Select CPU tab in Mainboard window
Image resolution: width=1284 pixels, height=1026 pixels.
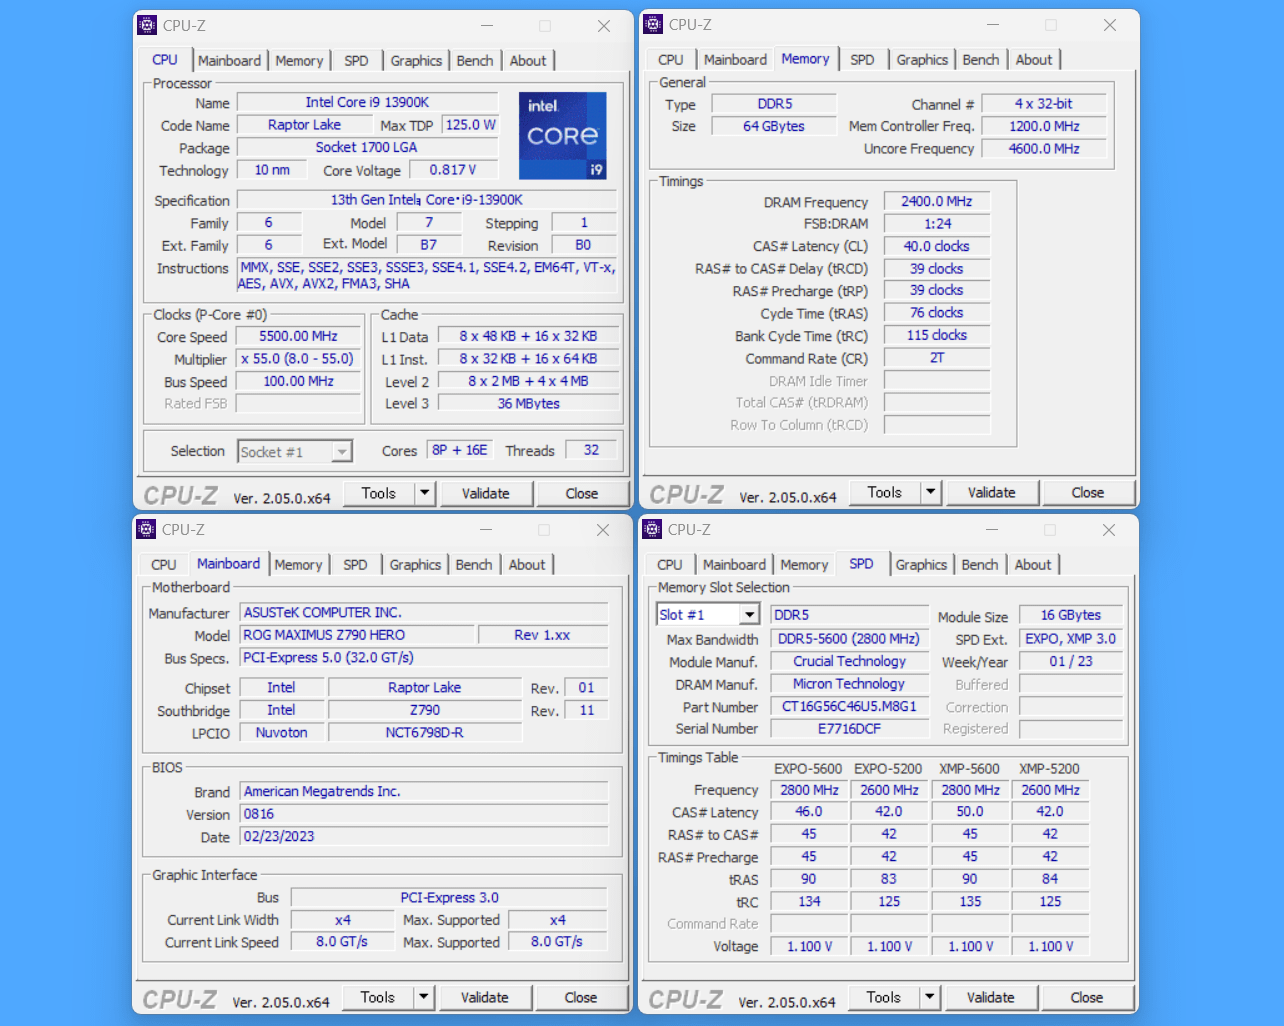pos(164,565)
